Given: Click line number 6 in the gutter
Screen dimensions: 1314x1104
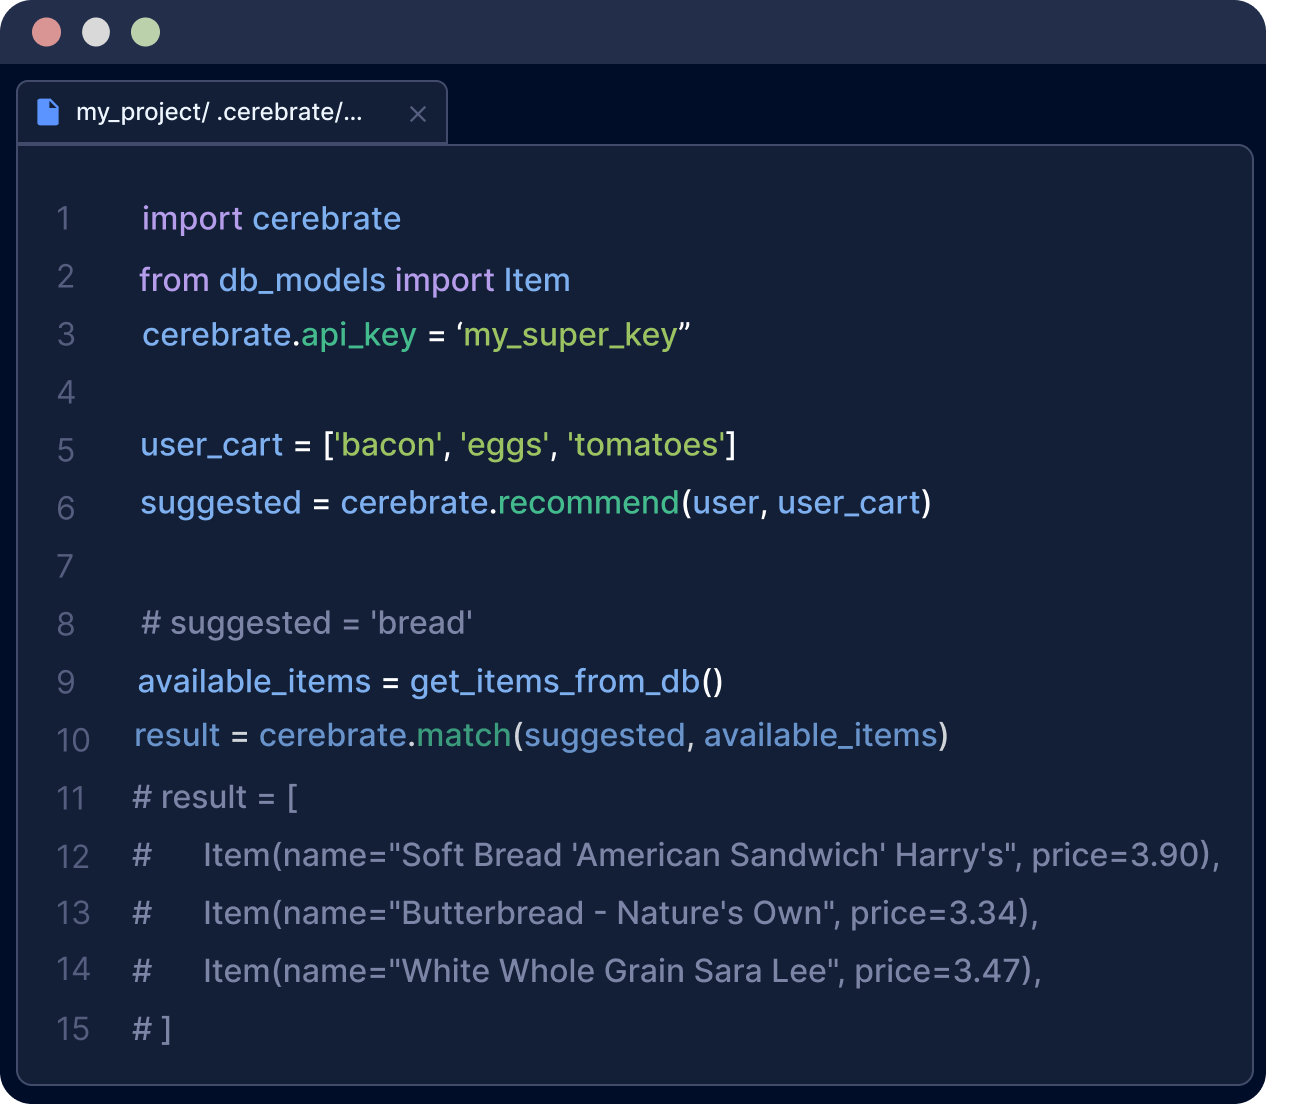Looking at the screenshot, I should 66,508.
